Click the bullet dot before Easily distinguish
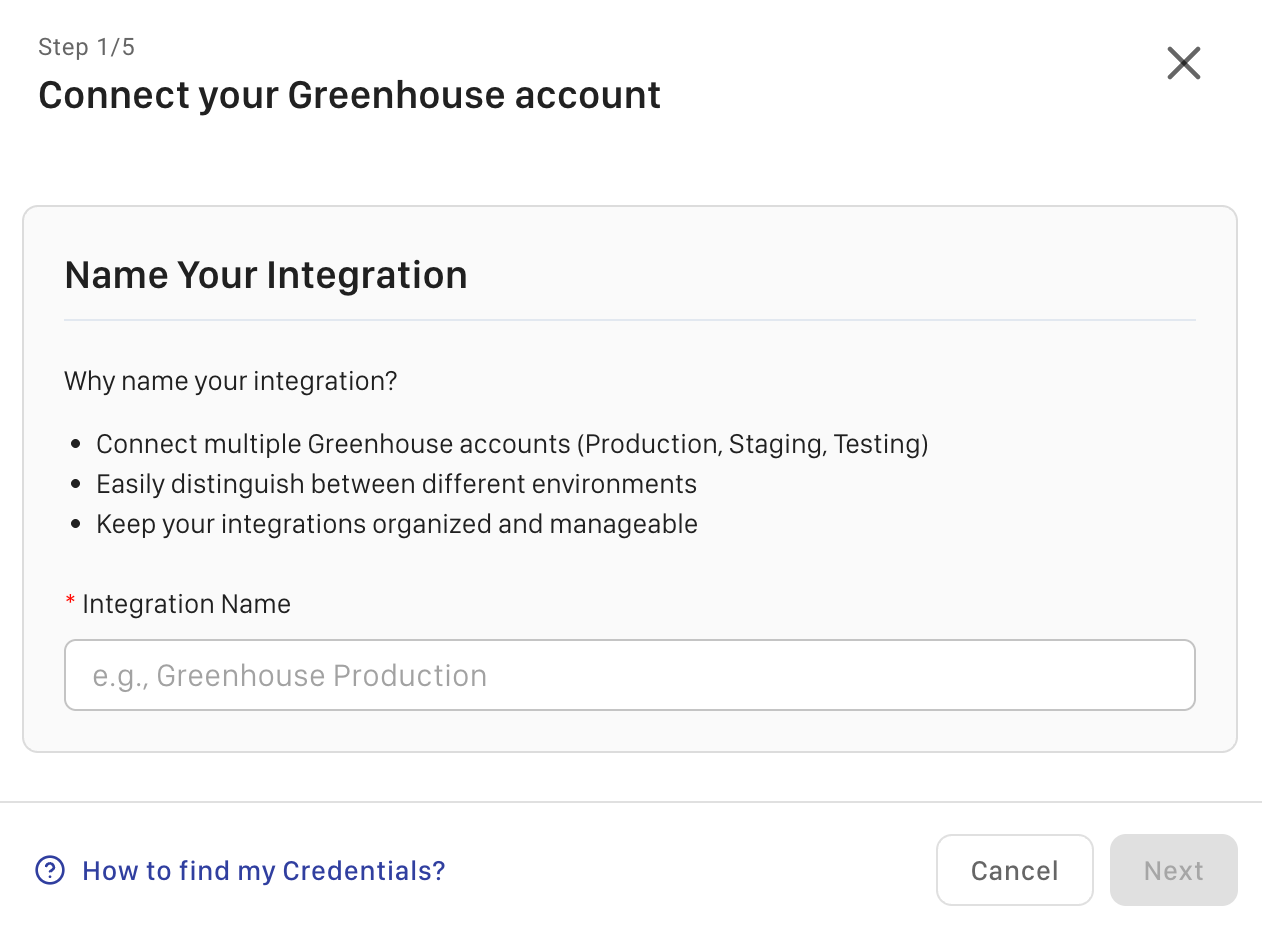The image size is (1262, 932). 76,485
